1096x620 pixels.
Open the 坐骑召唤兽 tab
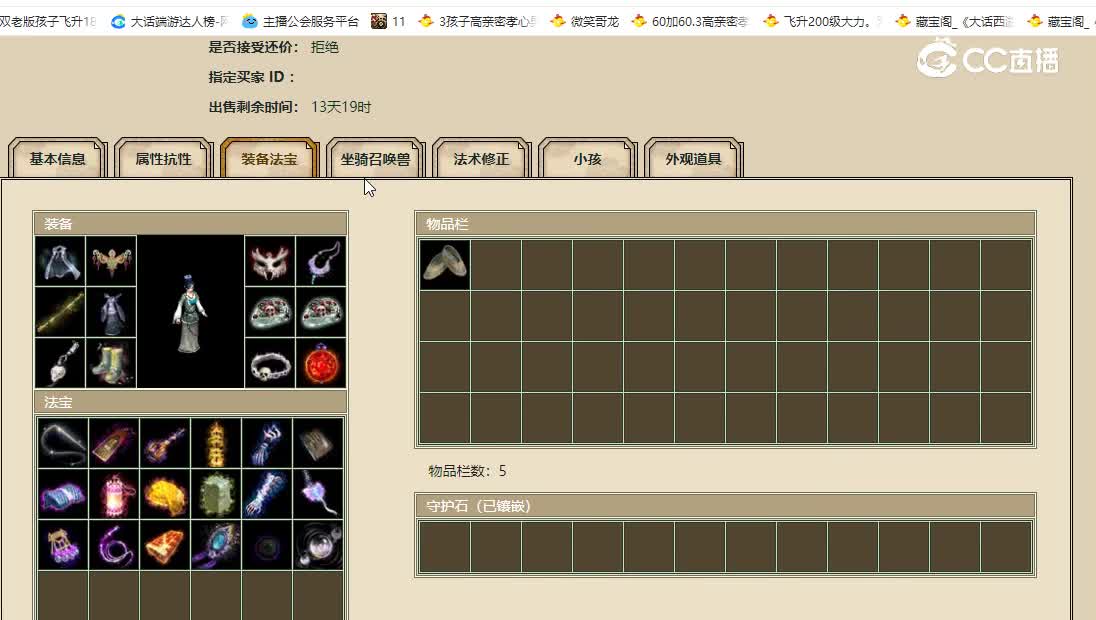pyautogui.click(x=375, y=159)
